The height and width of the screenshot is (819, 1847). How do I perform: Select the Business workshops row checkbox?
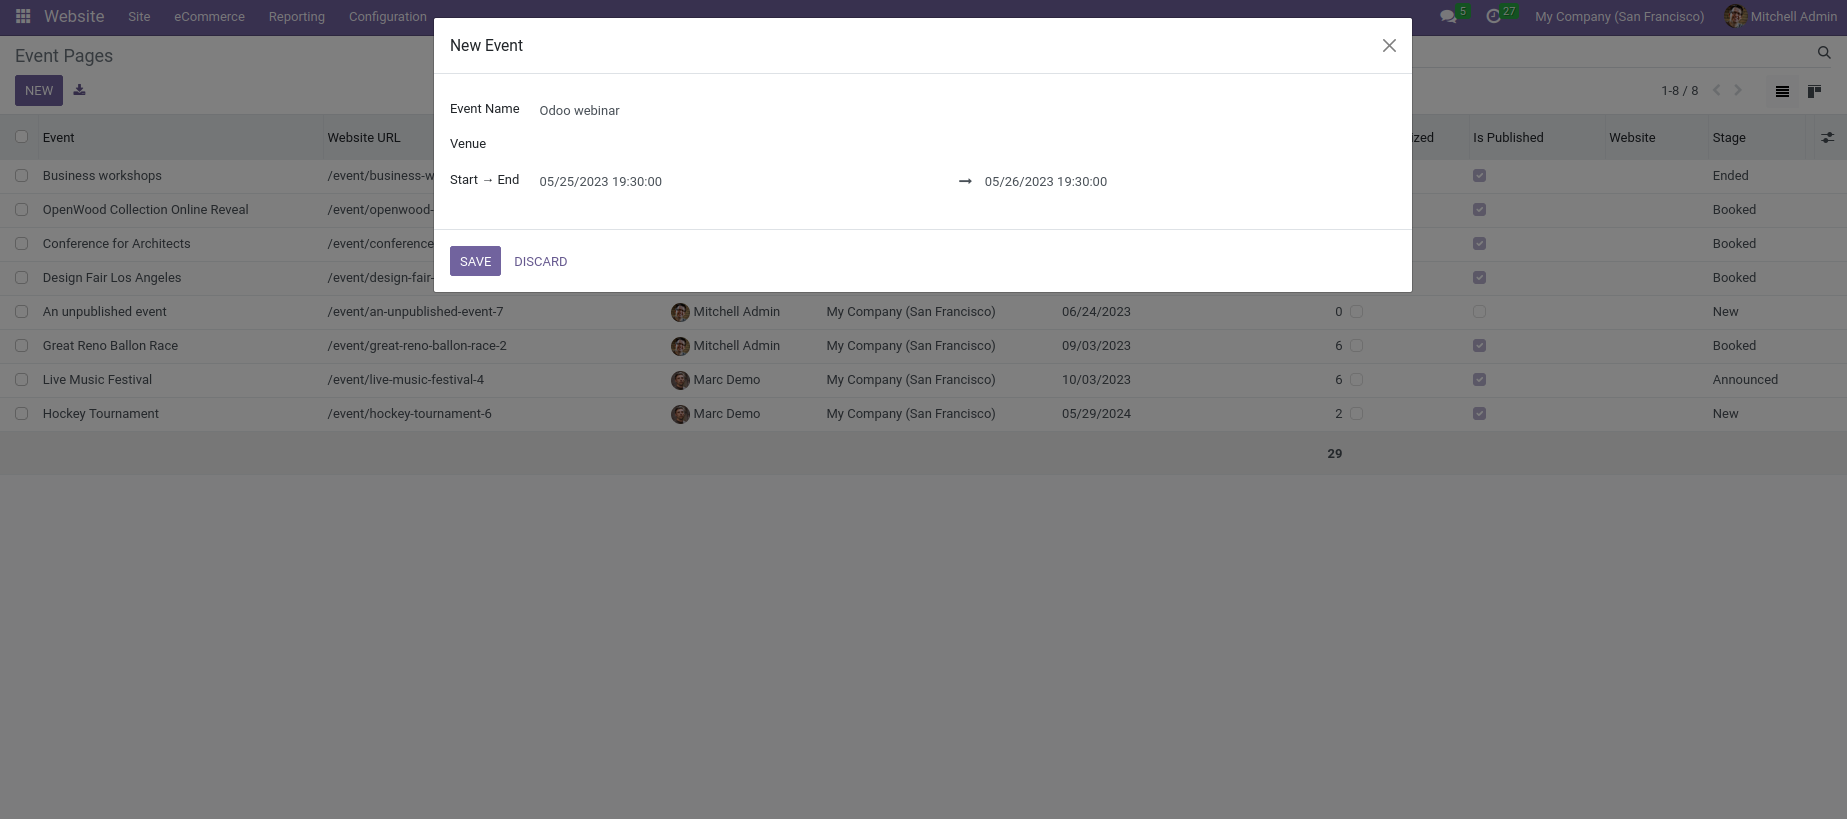point(21,176)
